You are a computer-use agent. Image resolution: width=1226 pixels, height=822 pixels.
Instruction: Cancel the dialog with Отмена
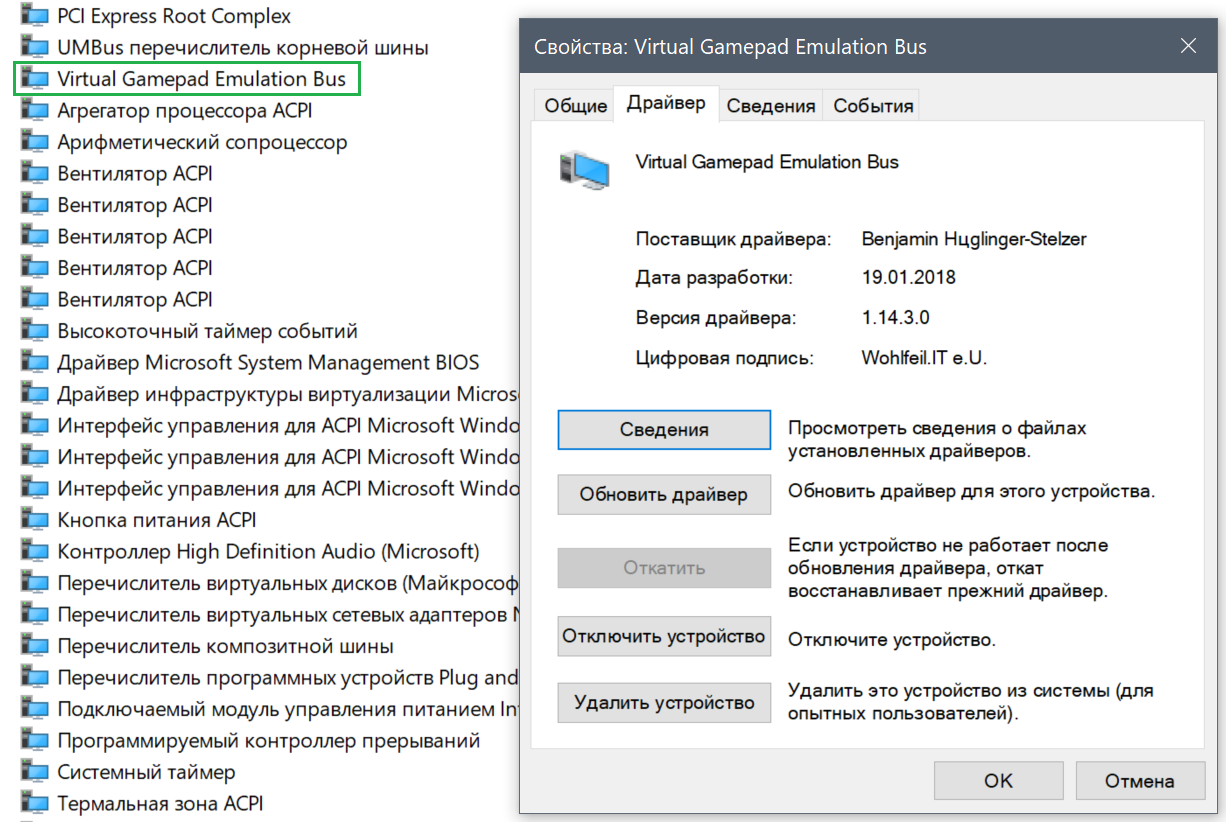1139,781
